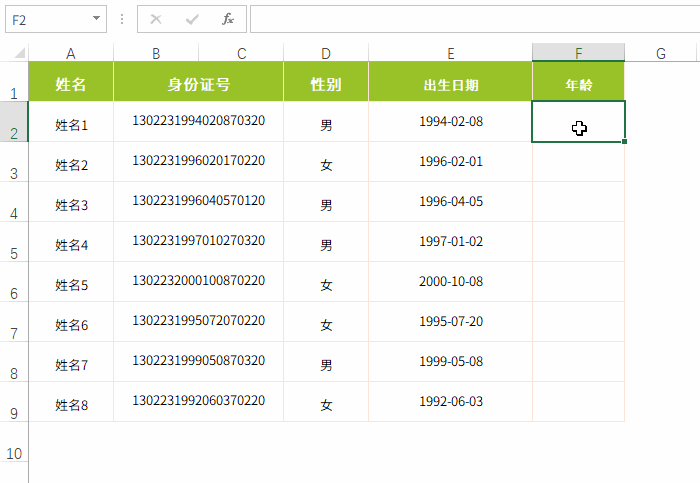Image resolution: width=700 pixels, height=483 pixels.
Task: Click the Cancel X icon in formula bar
Action: tap(156, 19)
